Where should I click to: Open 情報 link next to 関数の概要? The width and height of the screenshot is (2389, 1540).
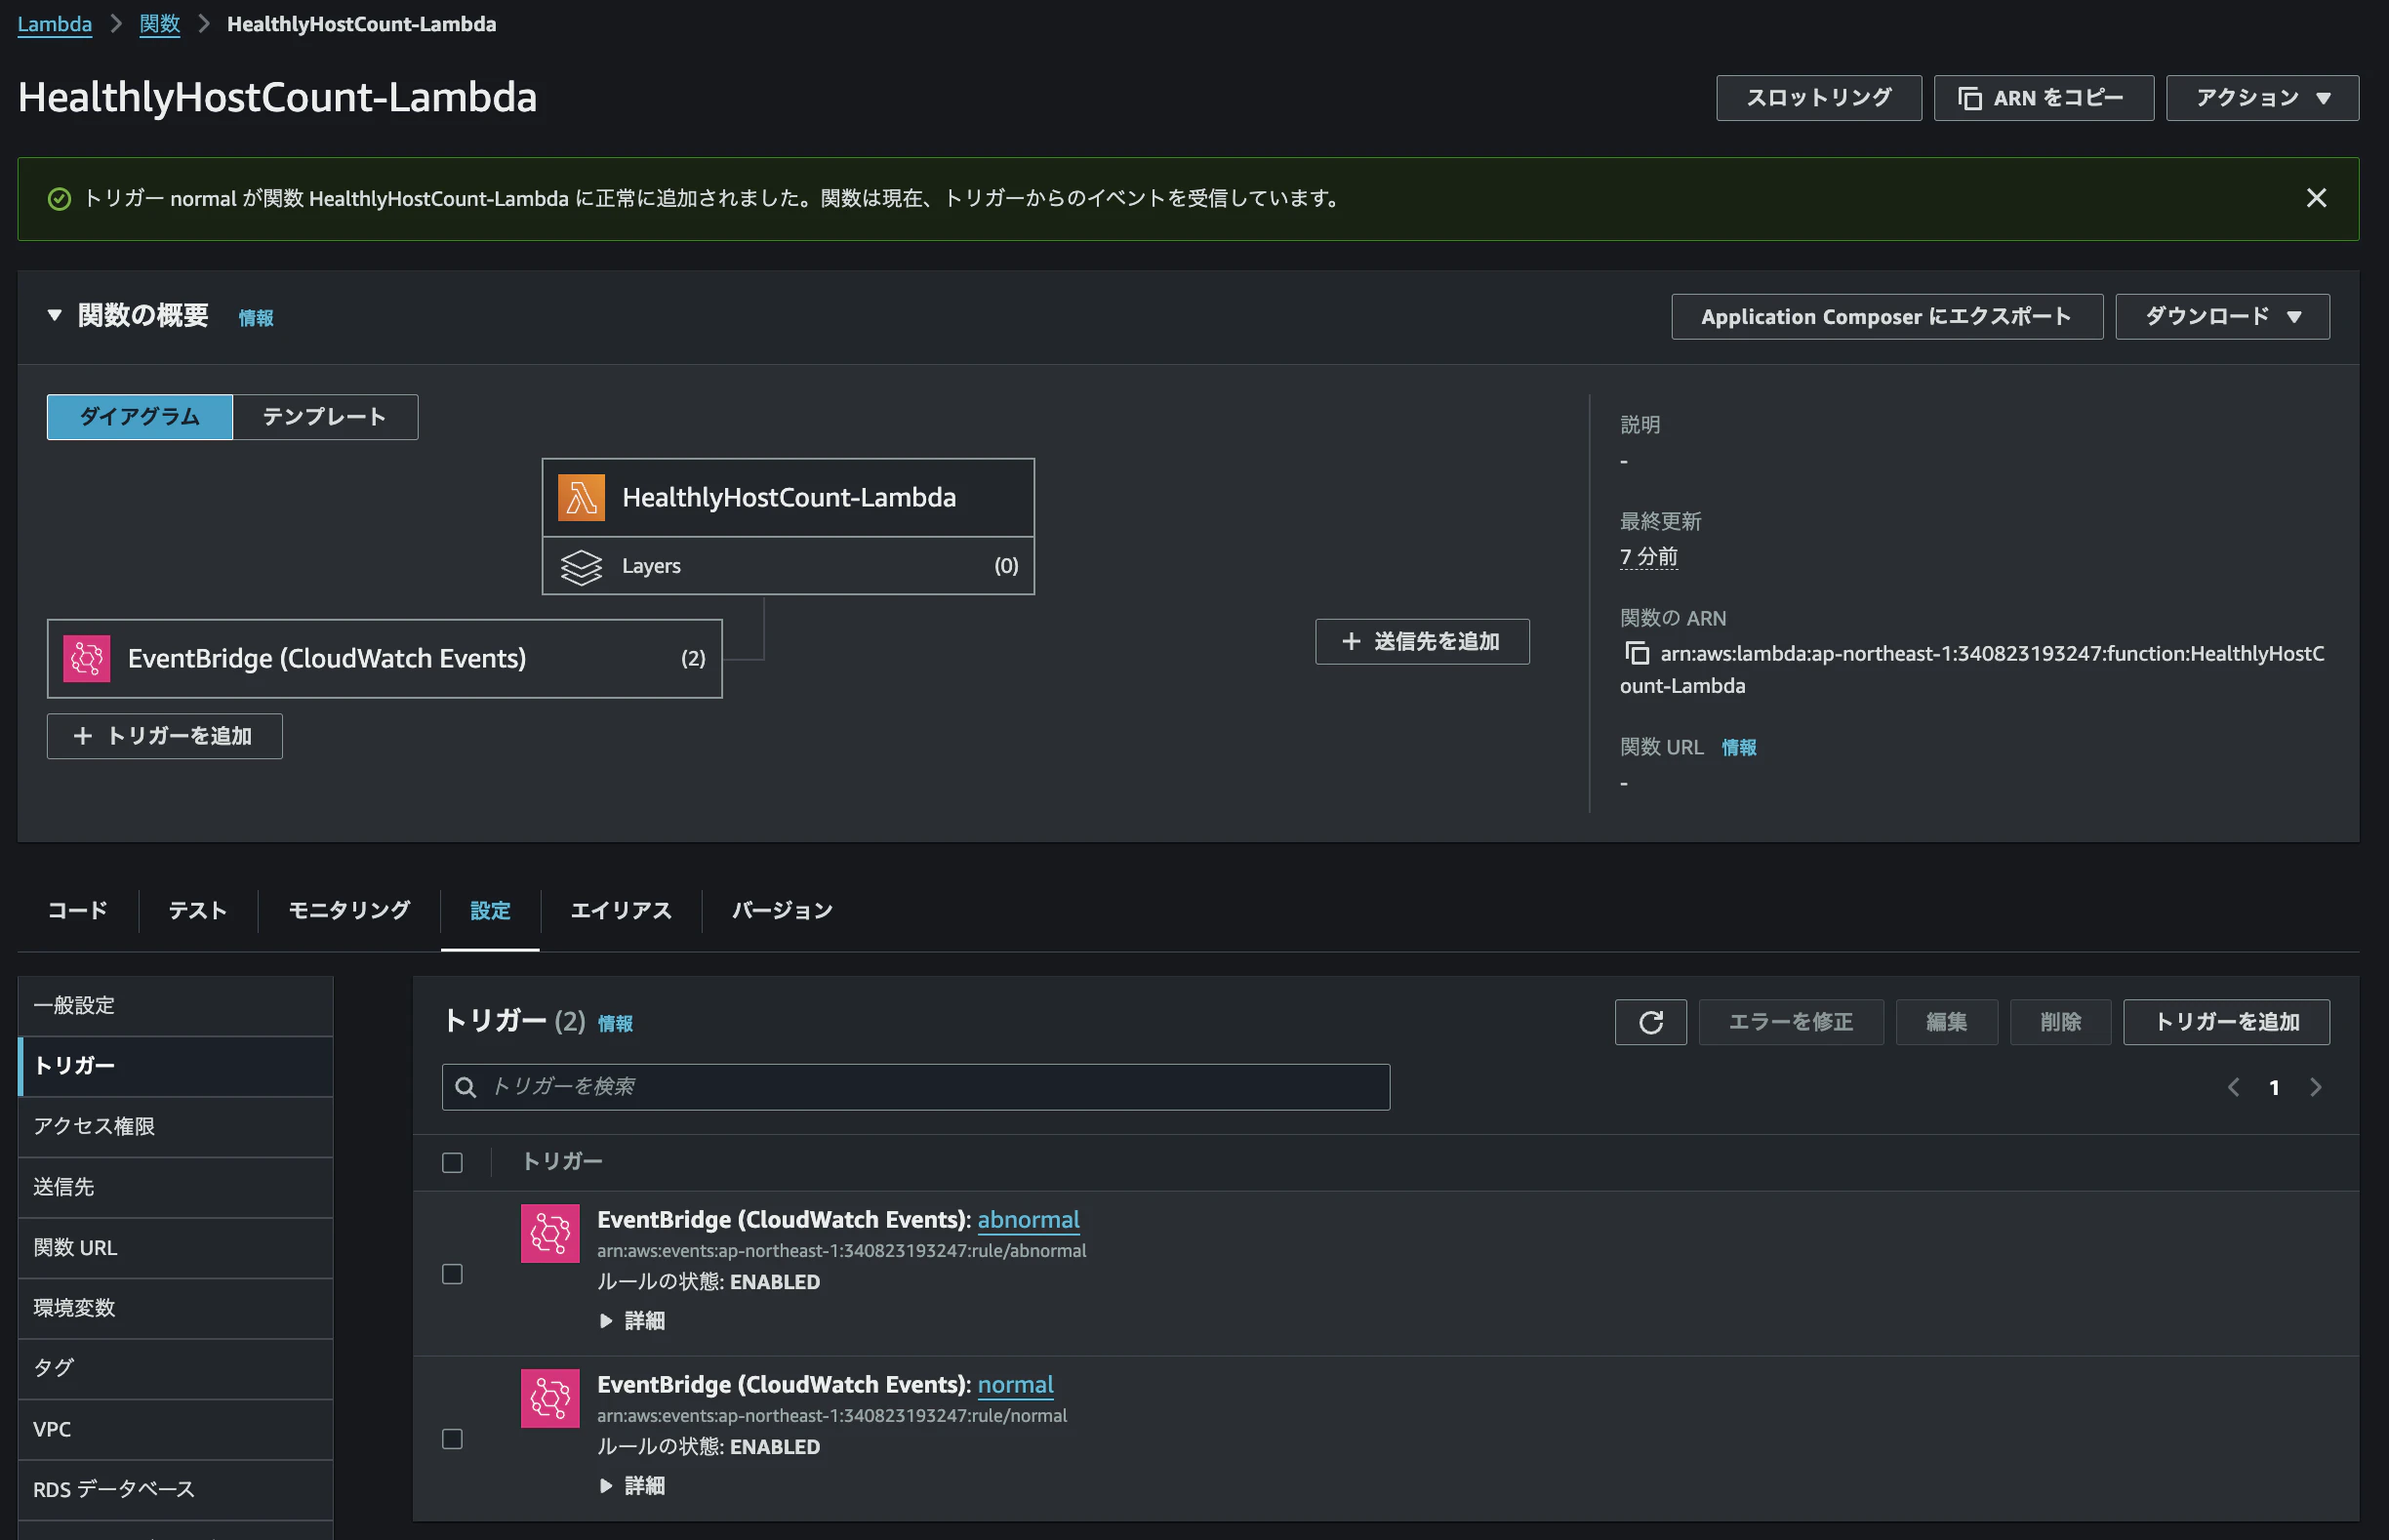click(256, 318)
